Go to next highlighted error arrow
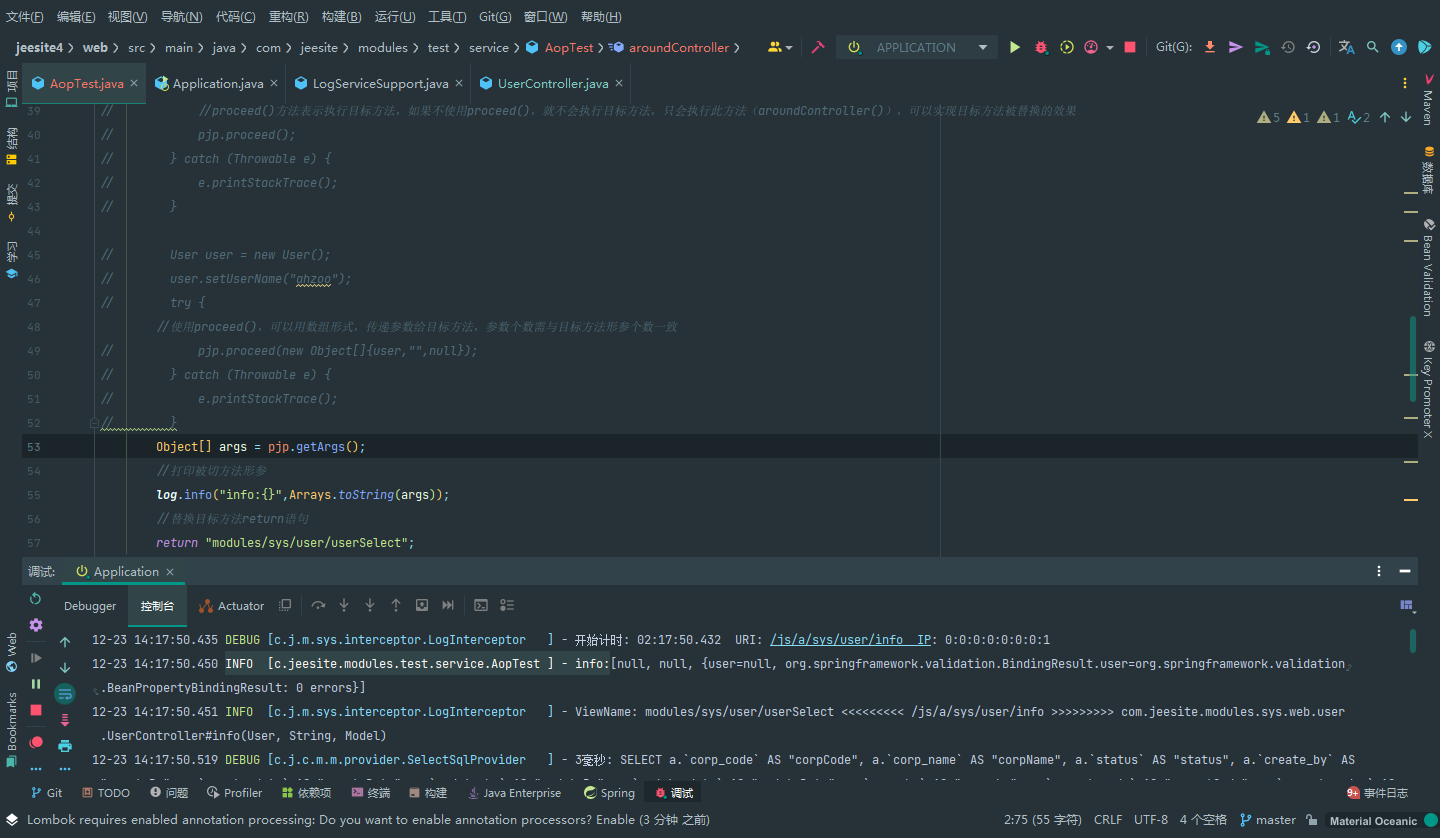Image resolution: width=1440 pixels, height=838 pixels. [x=1406, y=117]
